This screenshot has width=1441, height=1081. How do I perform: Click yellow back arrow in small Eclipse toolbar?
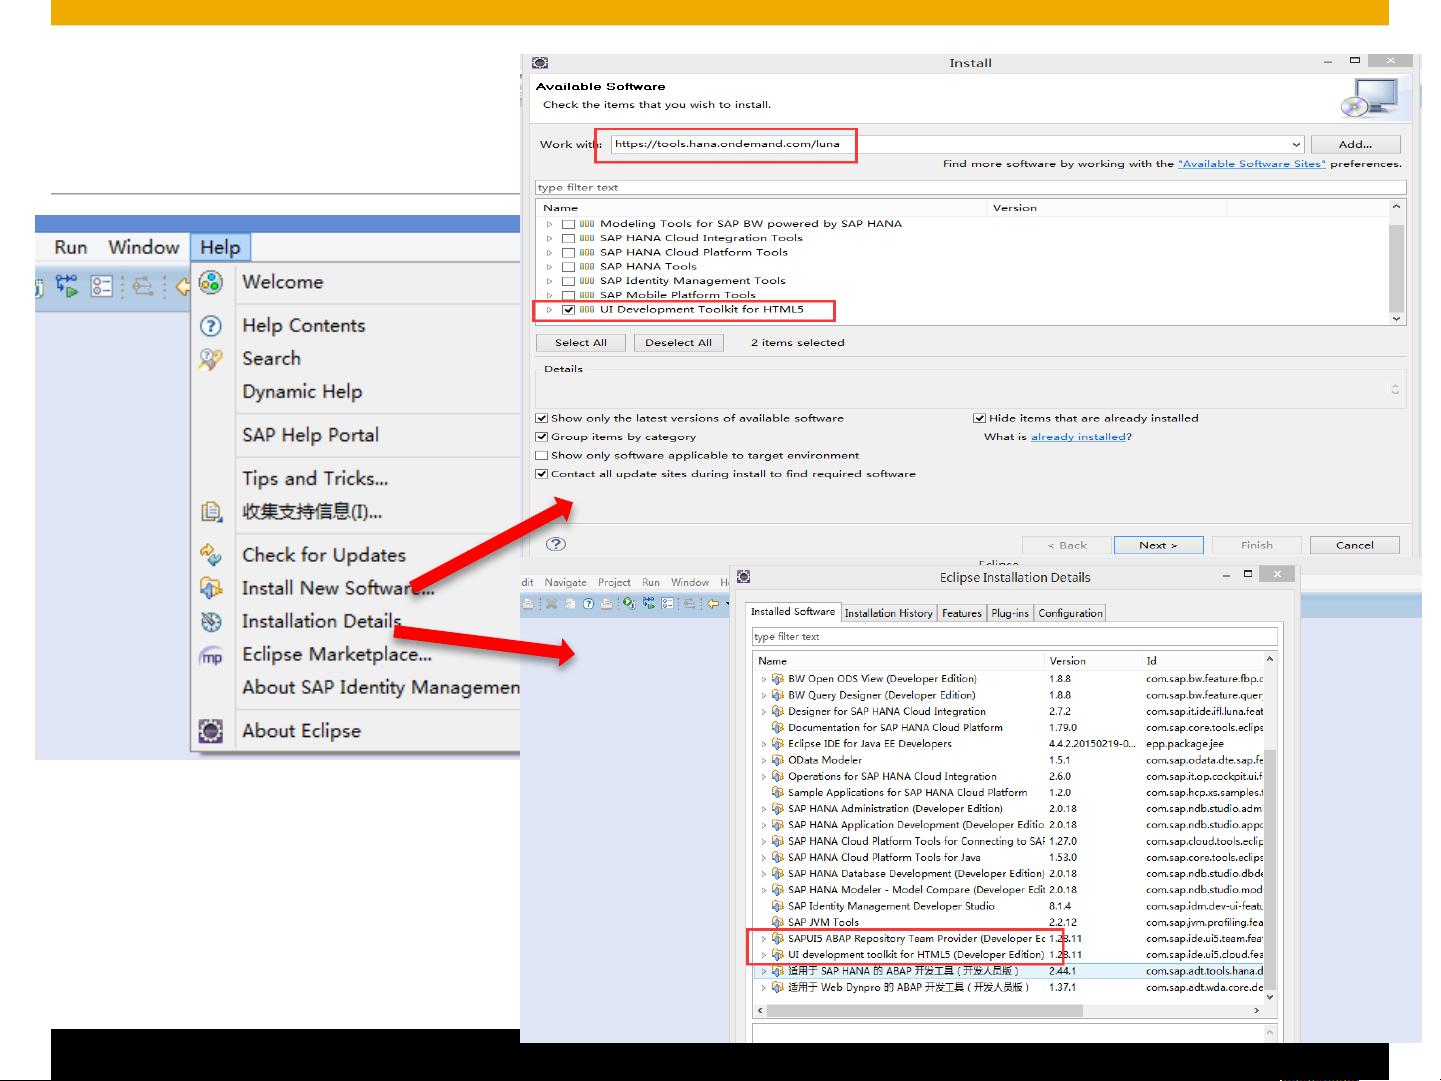pyautogui.click(x=712, y=603)
